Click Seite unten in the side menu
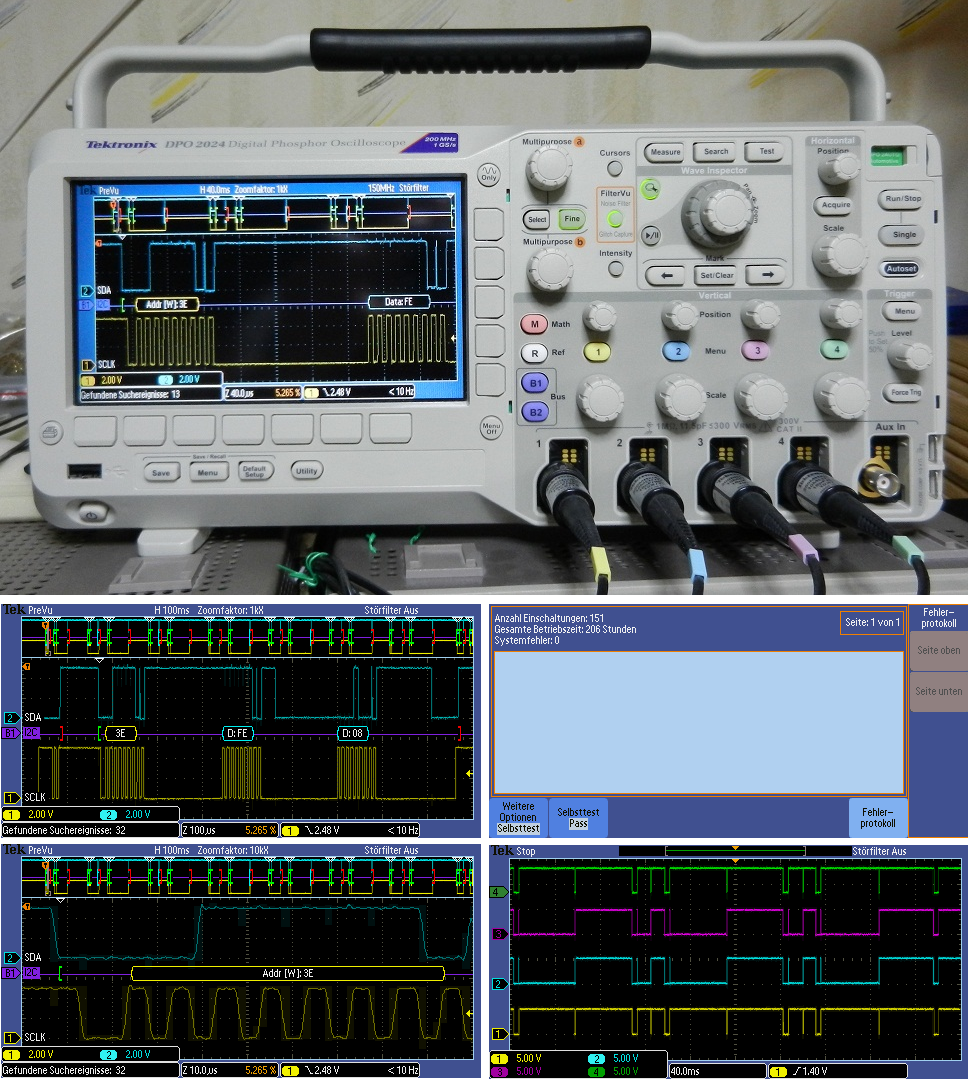This screenshot has width=968, height=1079. [938, 692]
